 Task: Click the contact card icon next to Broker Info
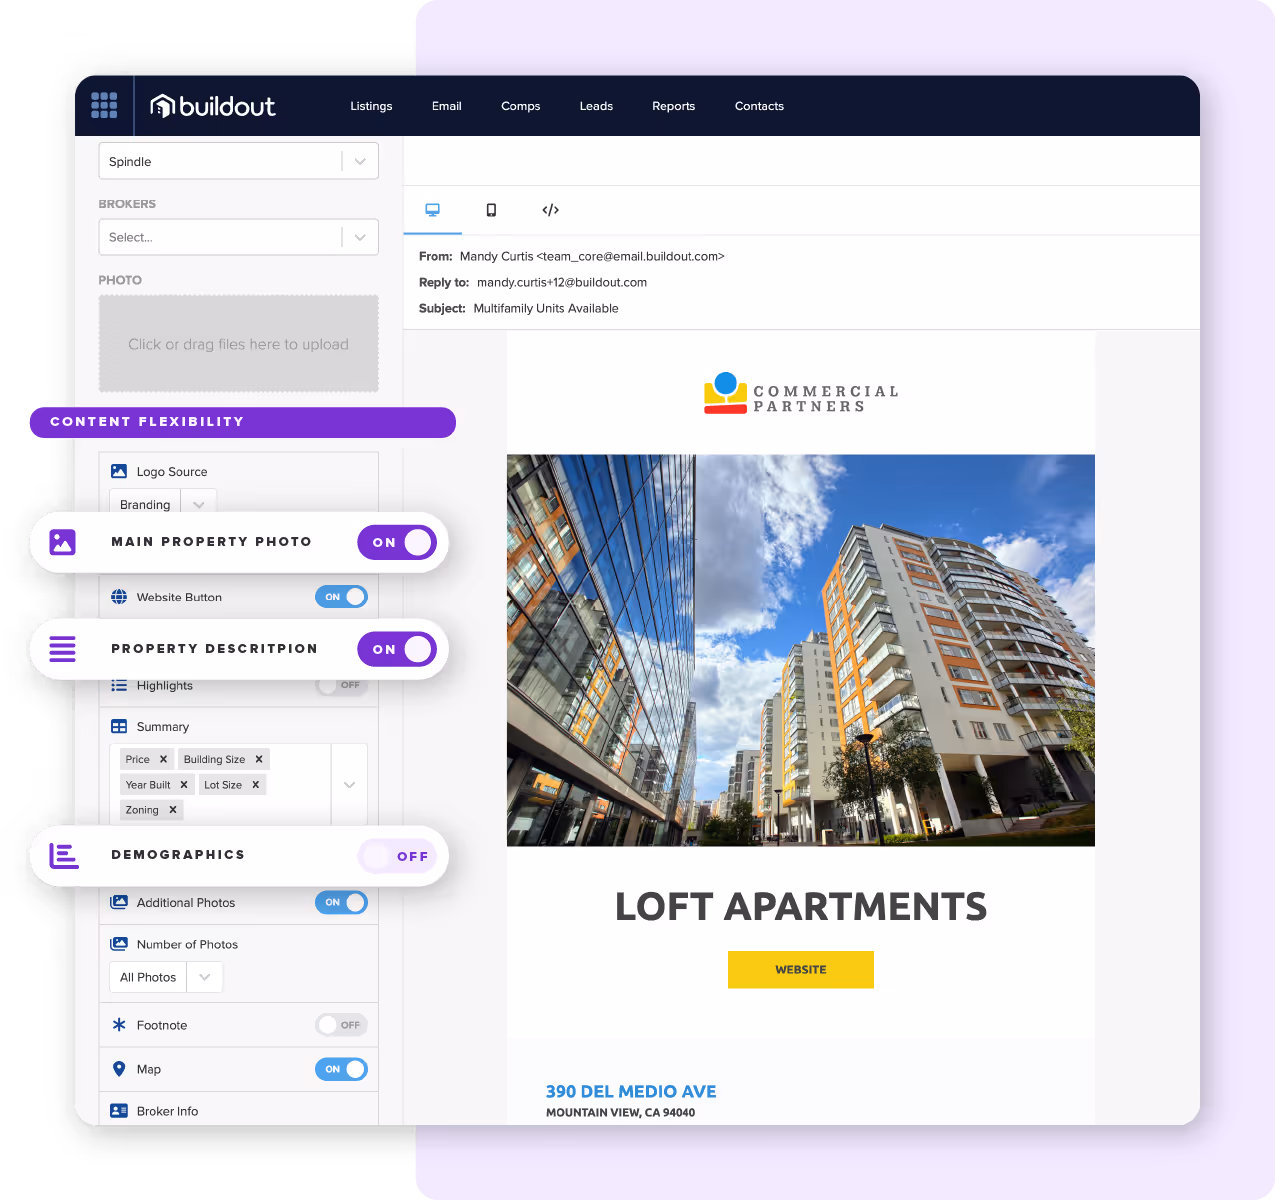(119, 1110)
